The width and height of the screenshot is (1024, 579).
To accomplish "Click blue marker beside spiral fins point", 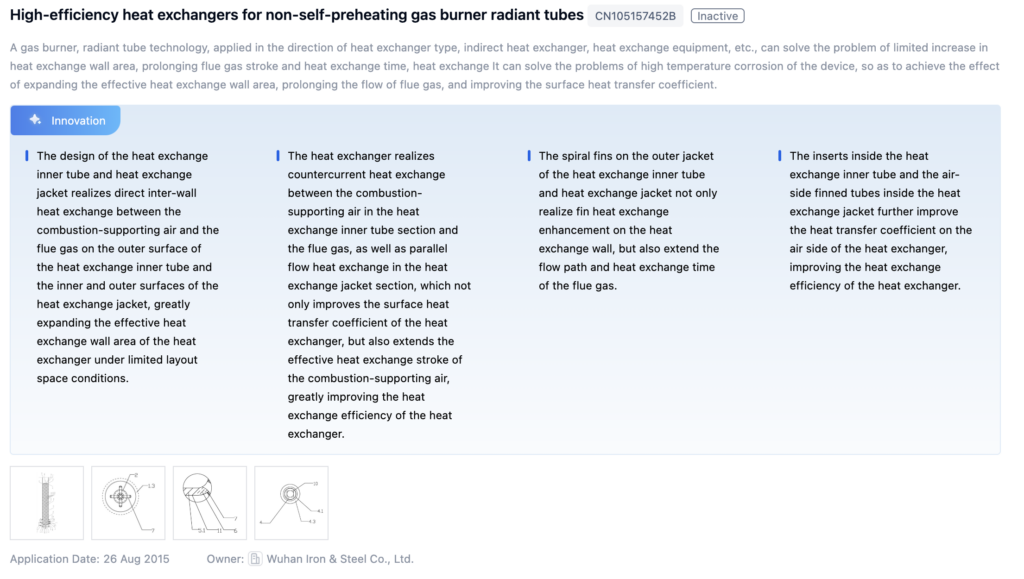I will [529, 156].
